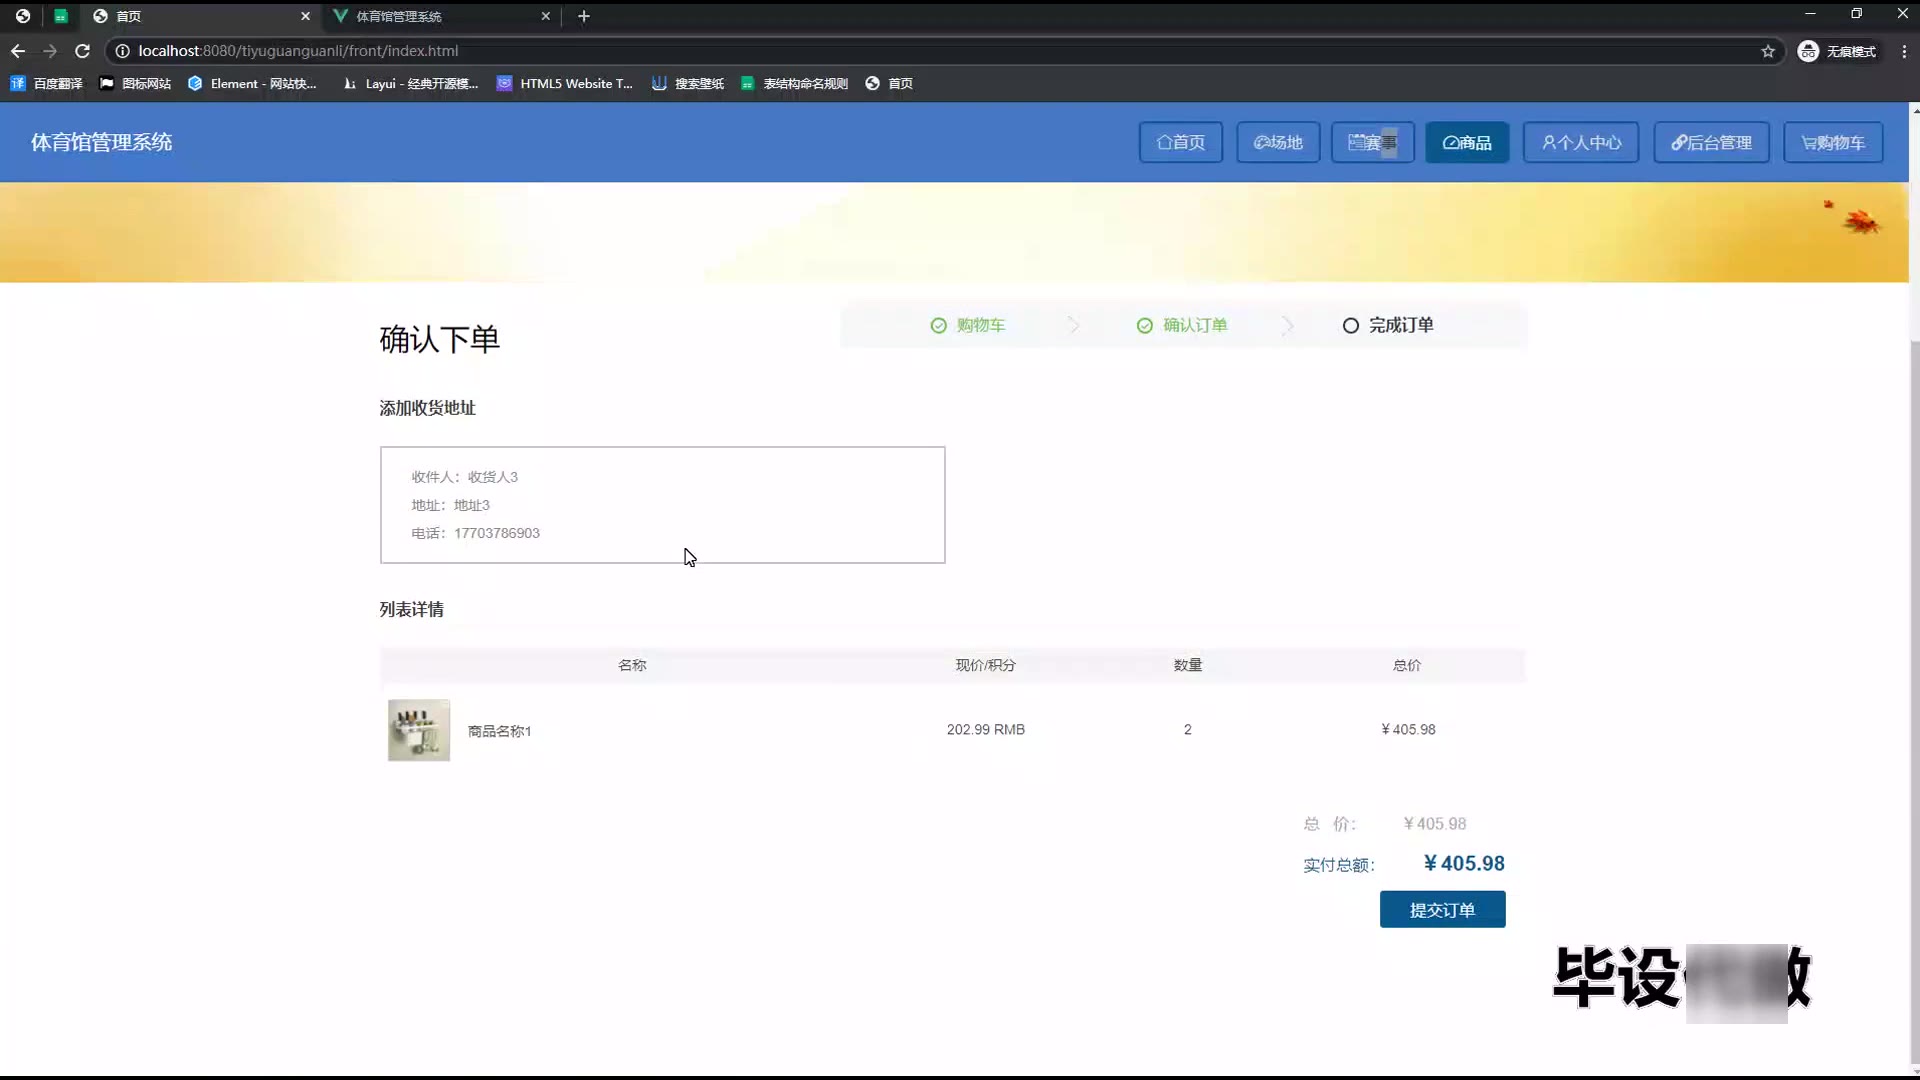The image size is (1920, 1080).
Task: Select the 购物车 step indicator
Action: click(968, 325)
